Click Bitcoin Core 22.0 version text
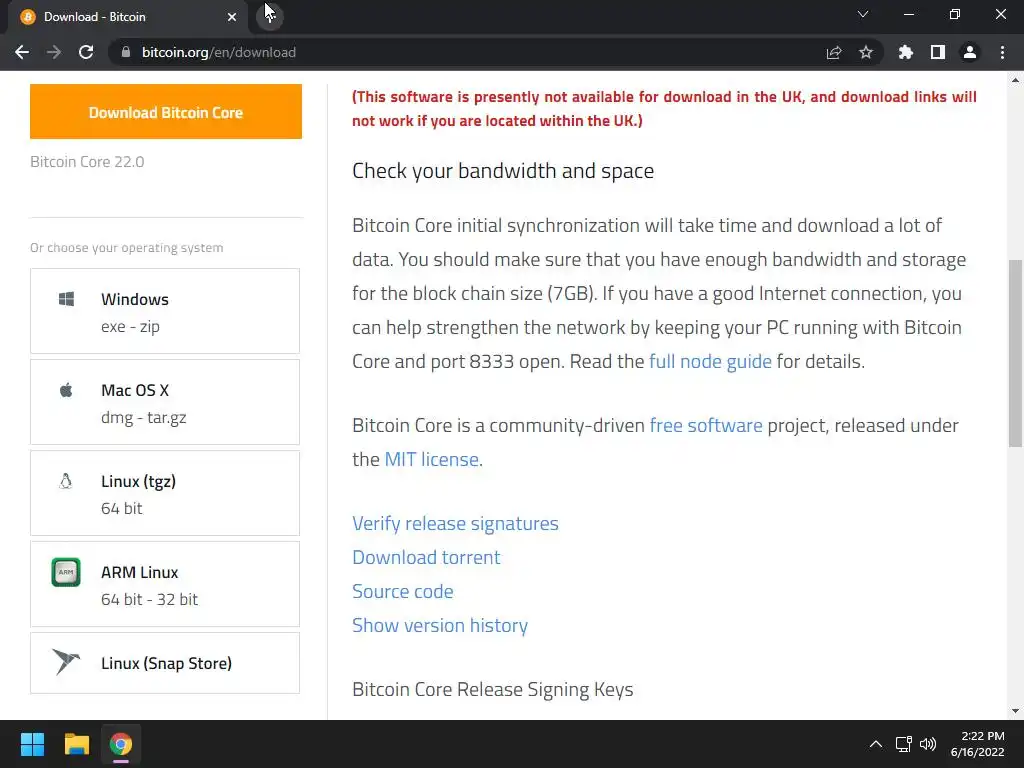 (87, 161)
